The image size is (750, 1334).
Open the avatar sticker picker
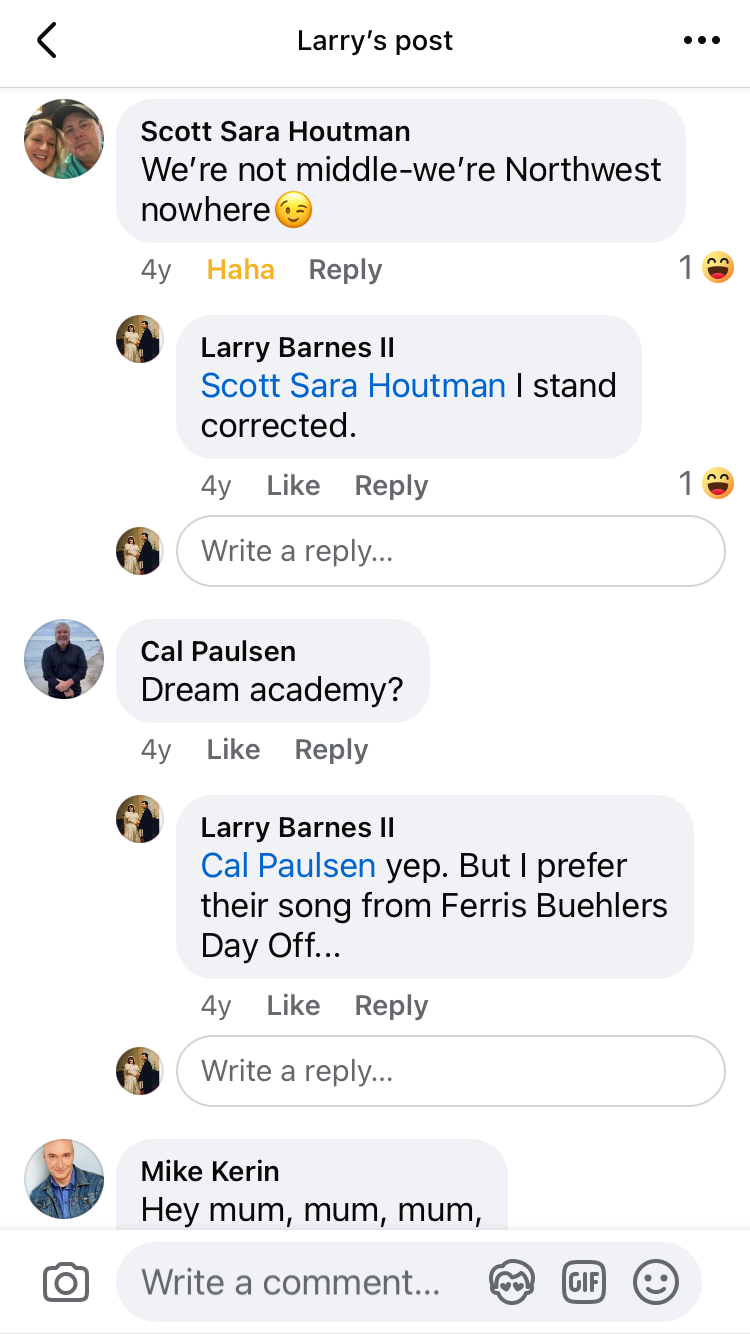(x=511, y=1282)
